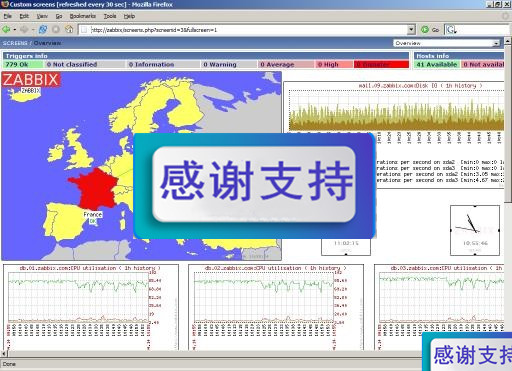Open the Overview screen selector dropdown
The image size is (512, 371).
447,43
